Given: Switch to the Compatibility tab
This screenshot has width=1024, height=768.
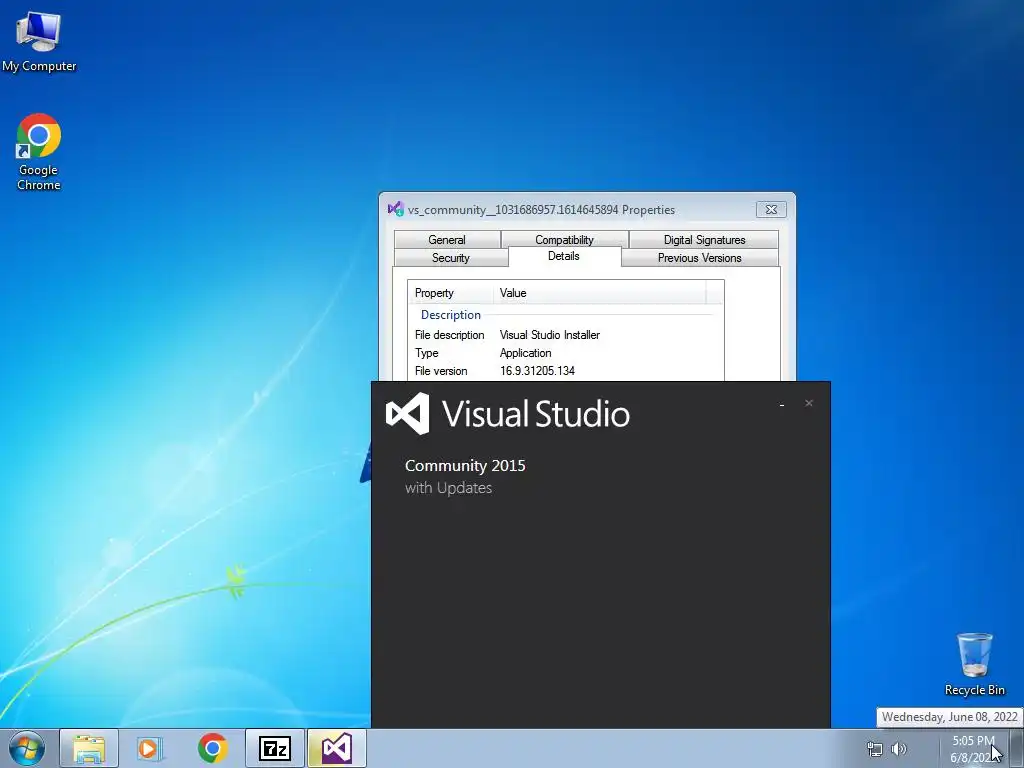Looking at the screenshot, I should [x=564, y=240].
